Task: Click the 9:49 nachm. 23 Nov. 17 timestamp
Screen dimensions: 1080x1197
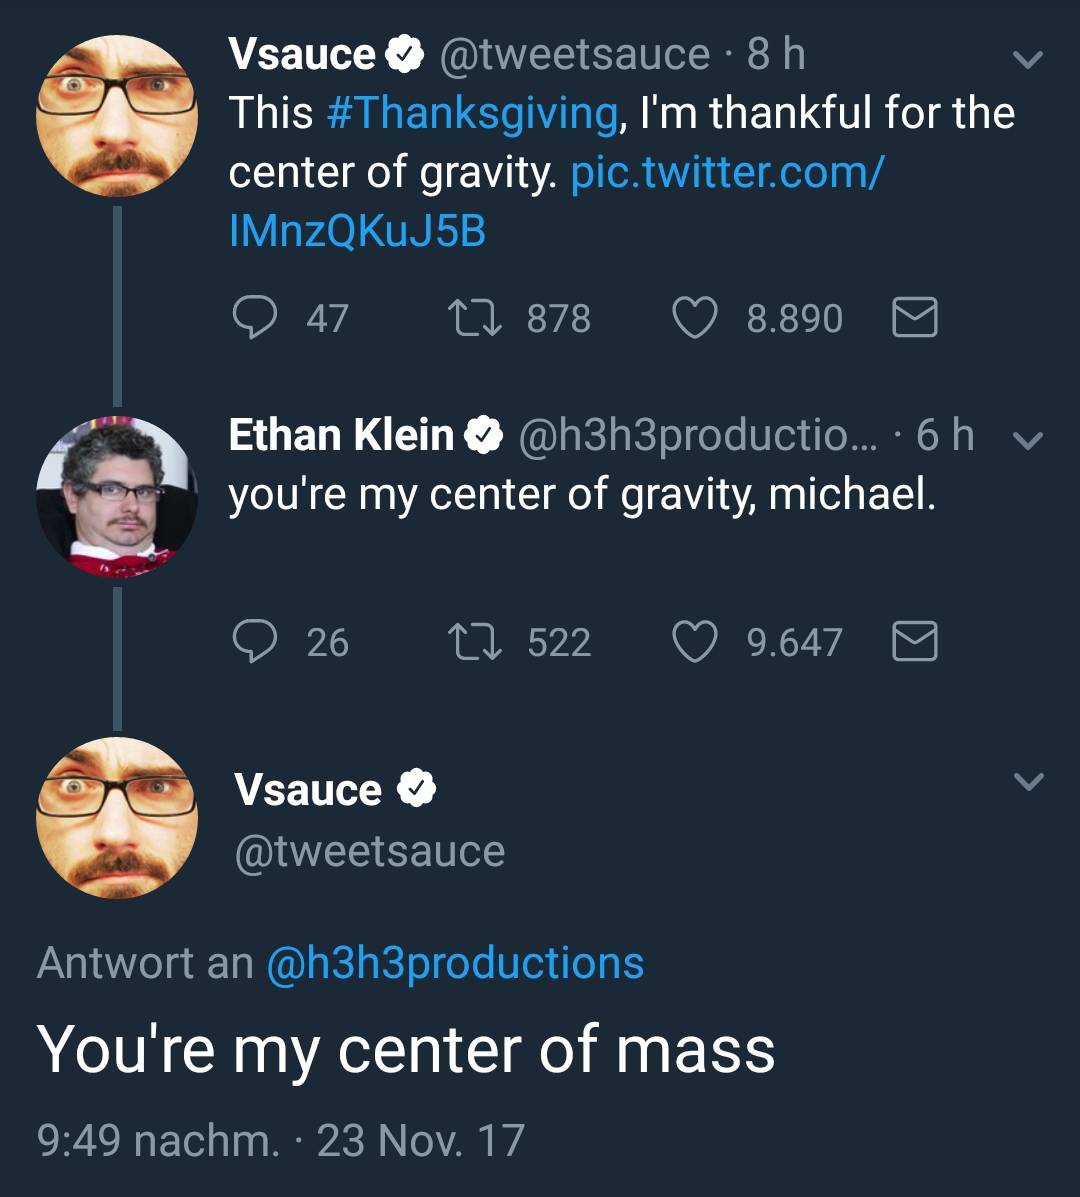Action: point(280,1140)
